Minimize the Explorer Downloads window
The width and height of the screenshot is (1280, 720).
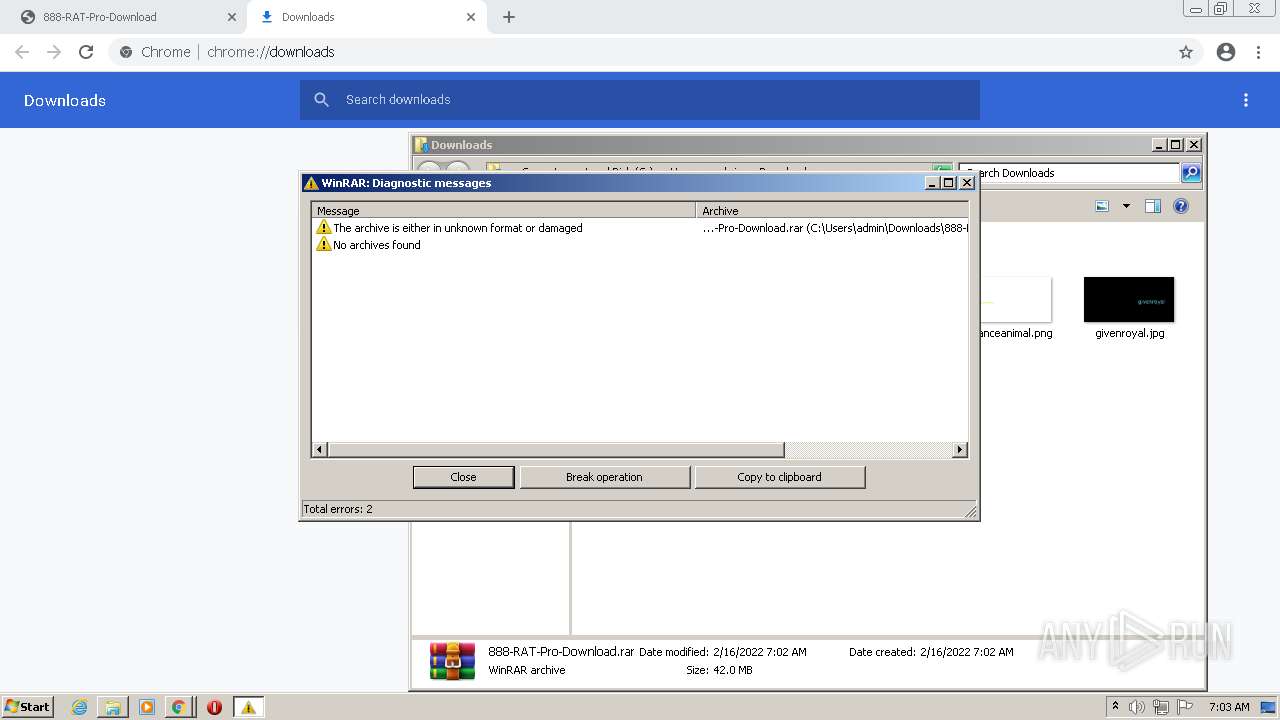pyautogui.click(x=1159, y=145)
